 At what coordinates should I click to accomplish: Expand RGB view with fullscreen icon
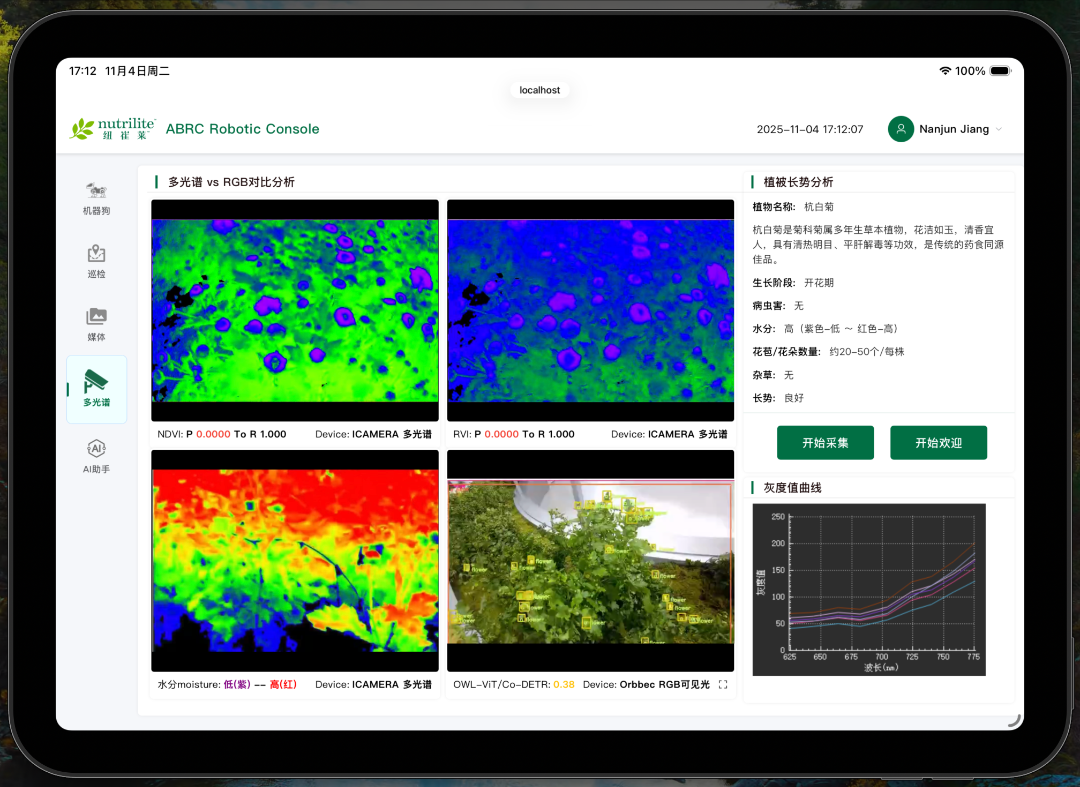pos(723,685)
